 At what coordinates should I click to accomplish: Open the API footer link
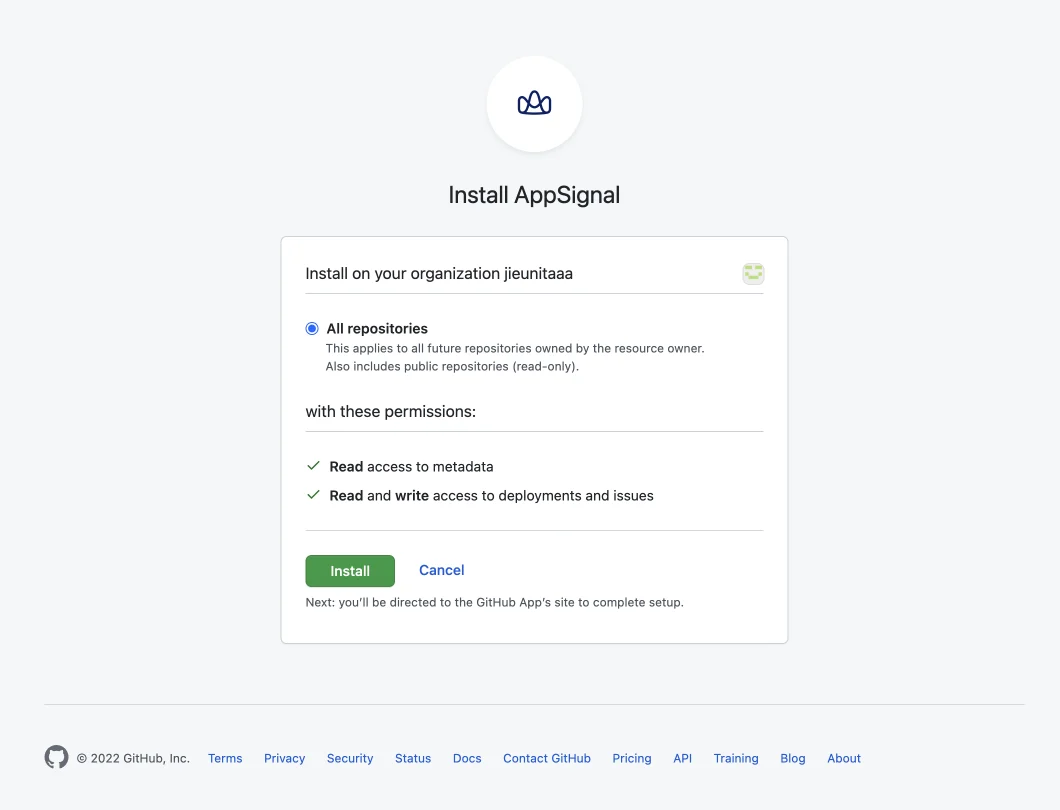tap(682, 758)
